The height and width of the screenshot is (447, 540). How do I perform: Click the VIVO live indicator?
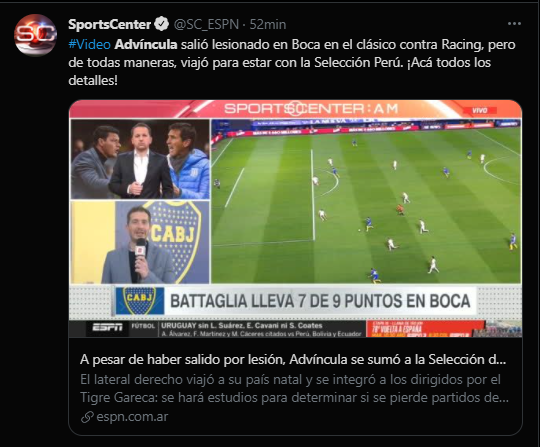coord(480,110)
